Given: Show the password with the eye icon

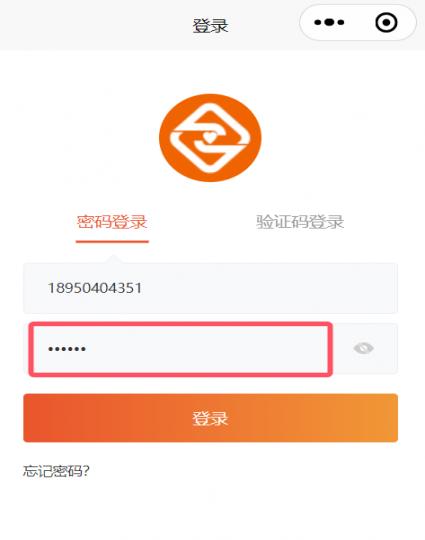Looking at the screenshot, I should pos(363,348).
